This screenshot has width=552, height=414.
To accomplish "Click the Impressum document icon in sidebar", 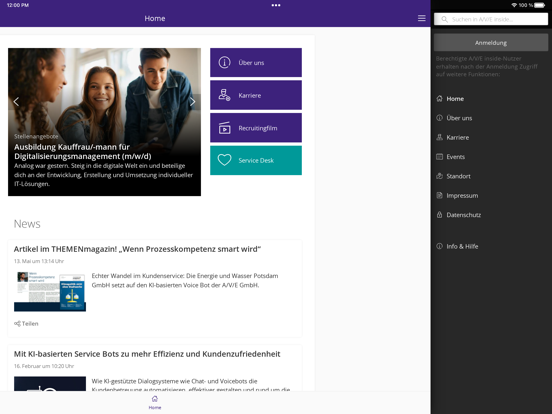I will 439,195.
